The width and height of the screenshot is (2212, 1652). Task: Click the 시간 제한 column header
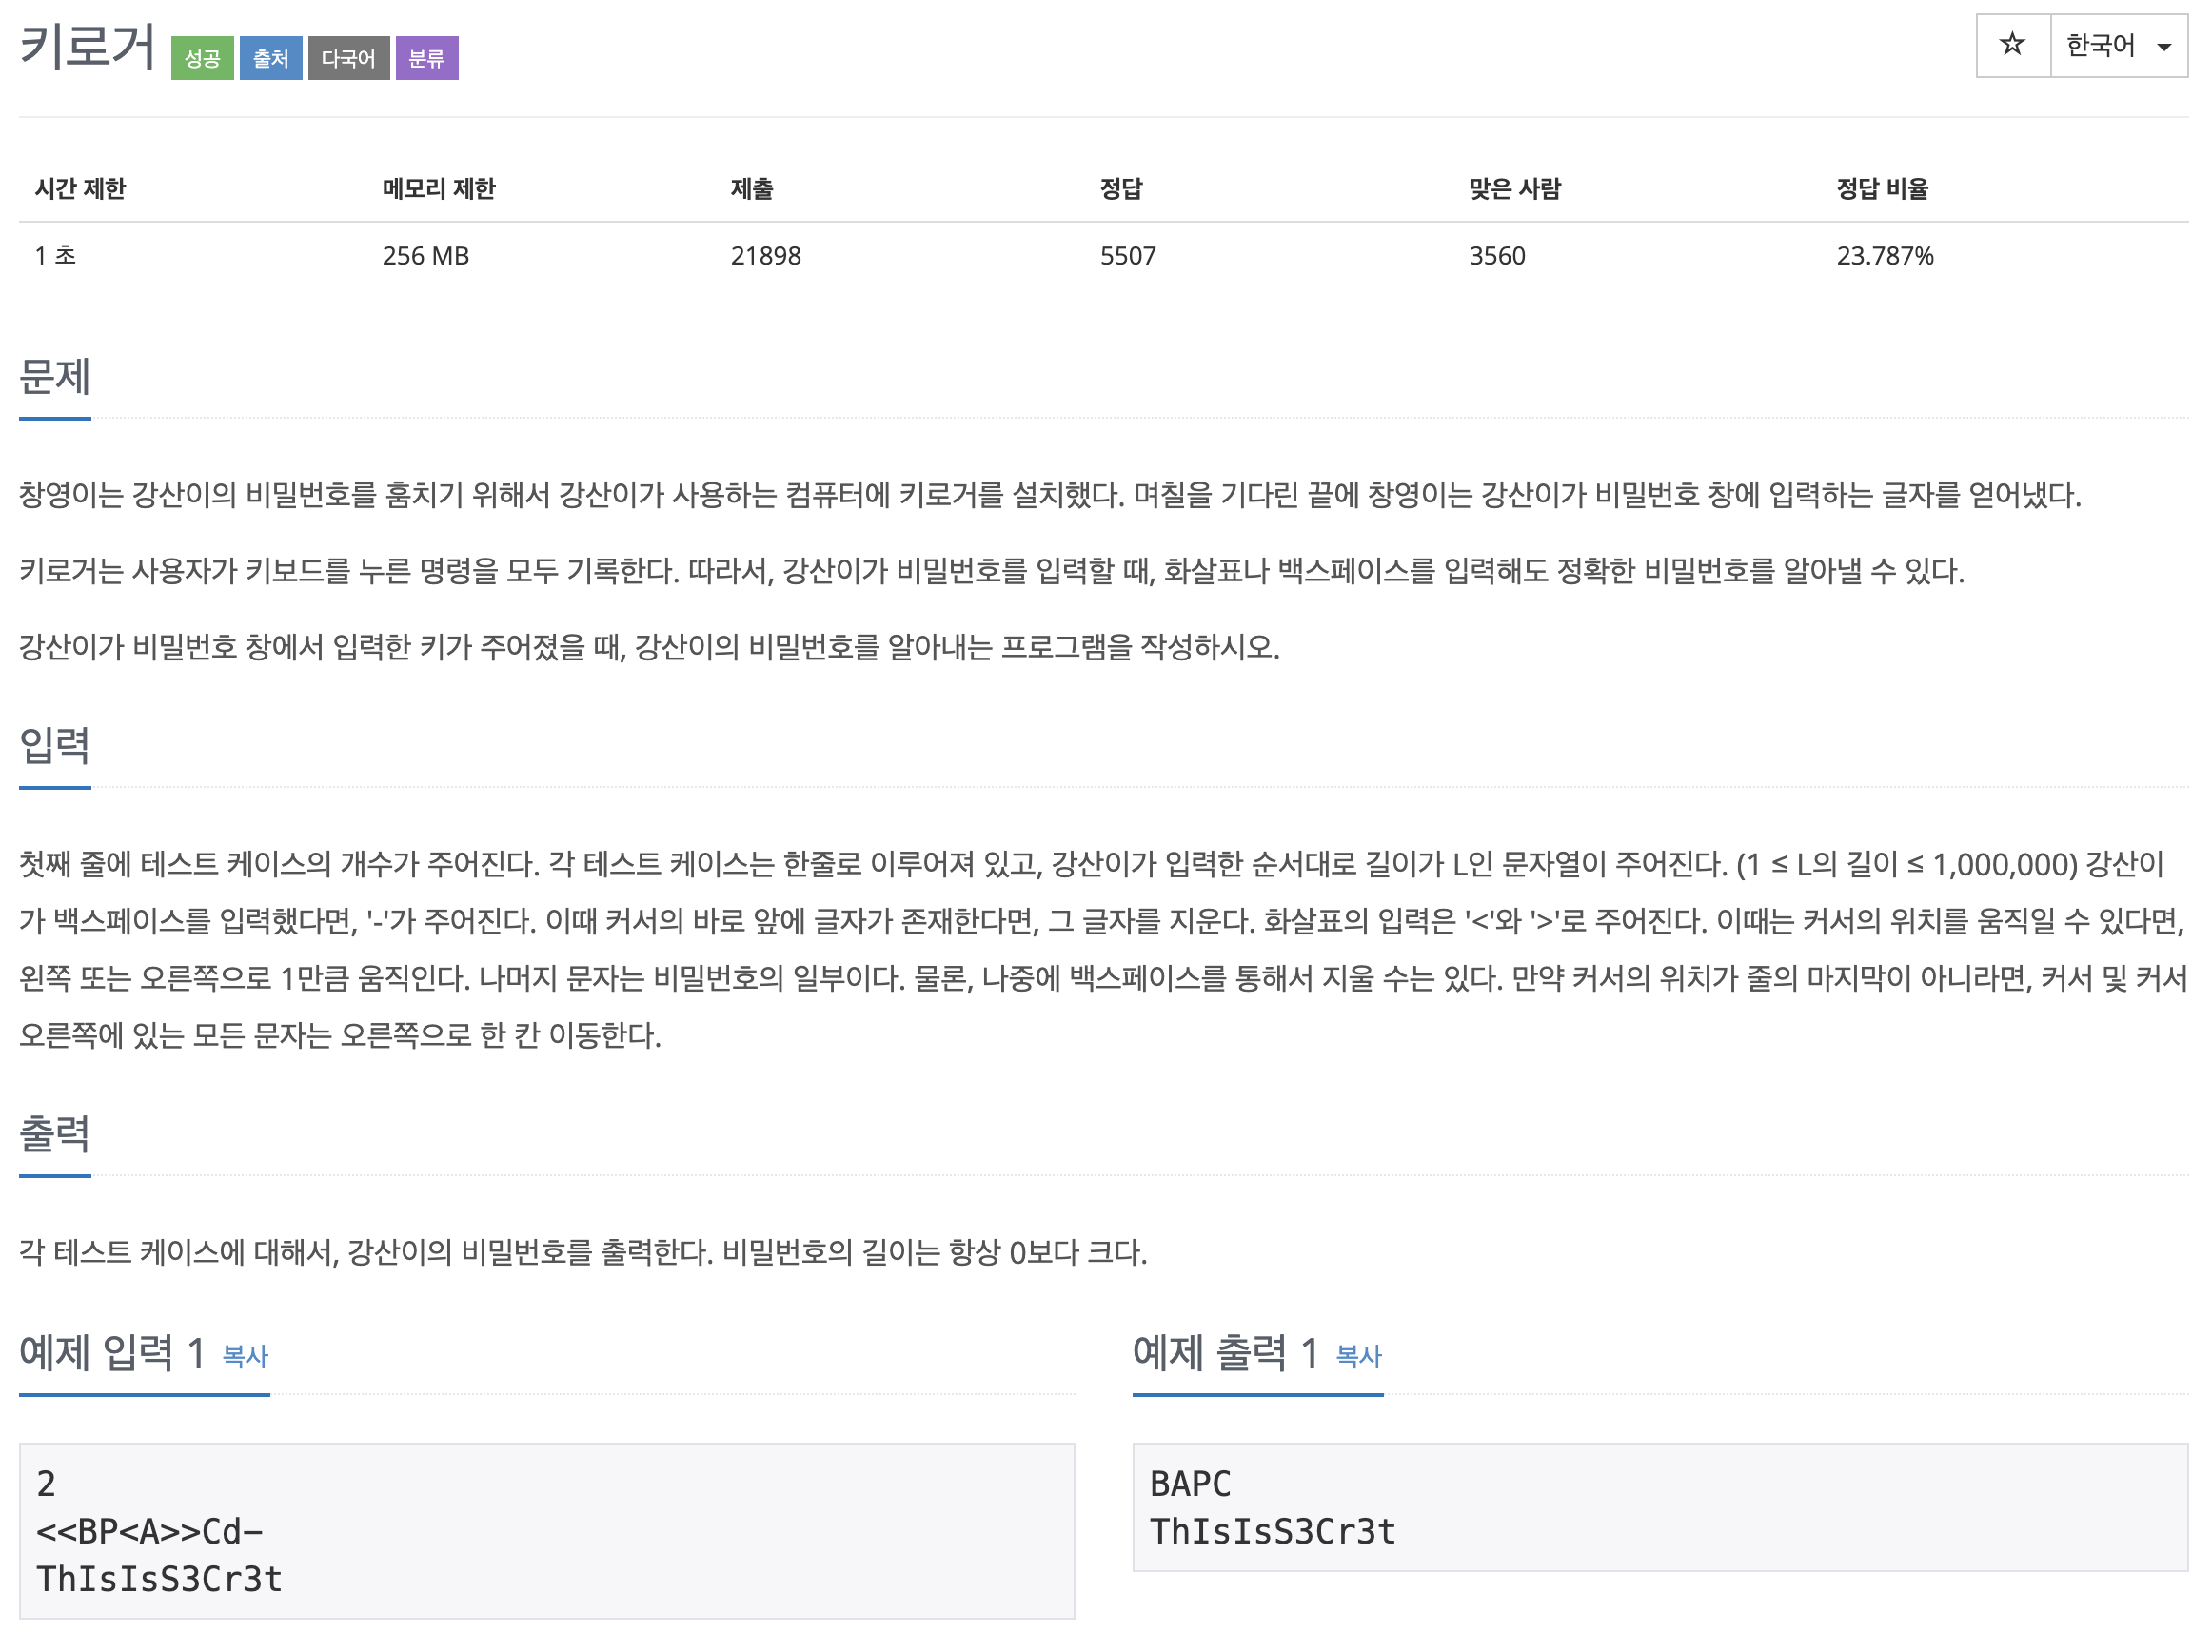point(80,188)
